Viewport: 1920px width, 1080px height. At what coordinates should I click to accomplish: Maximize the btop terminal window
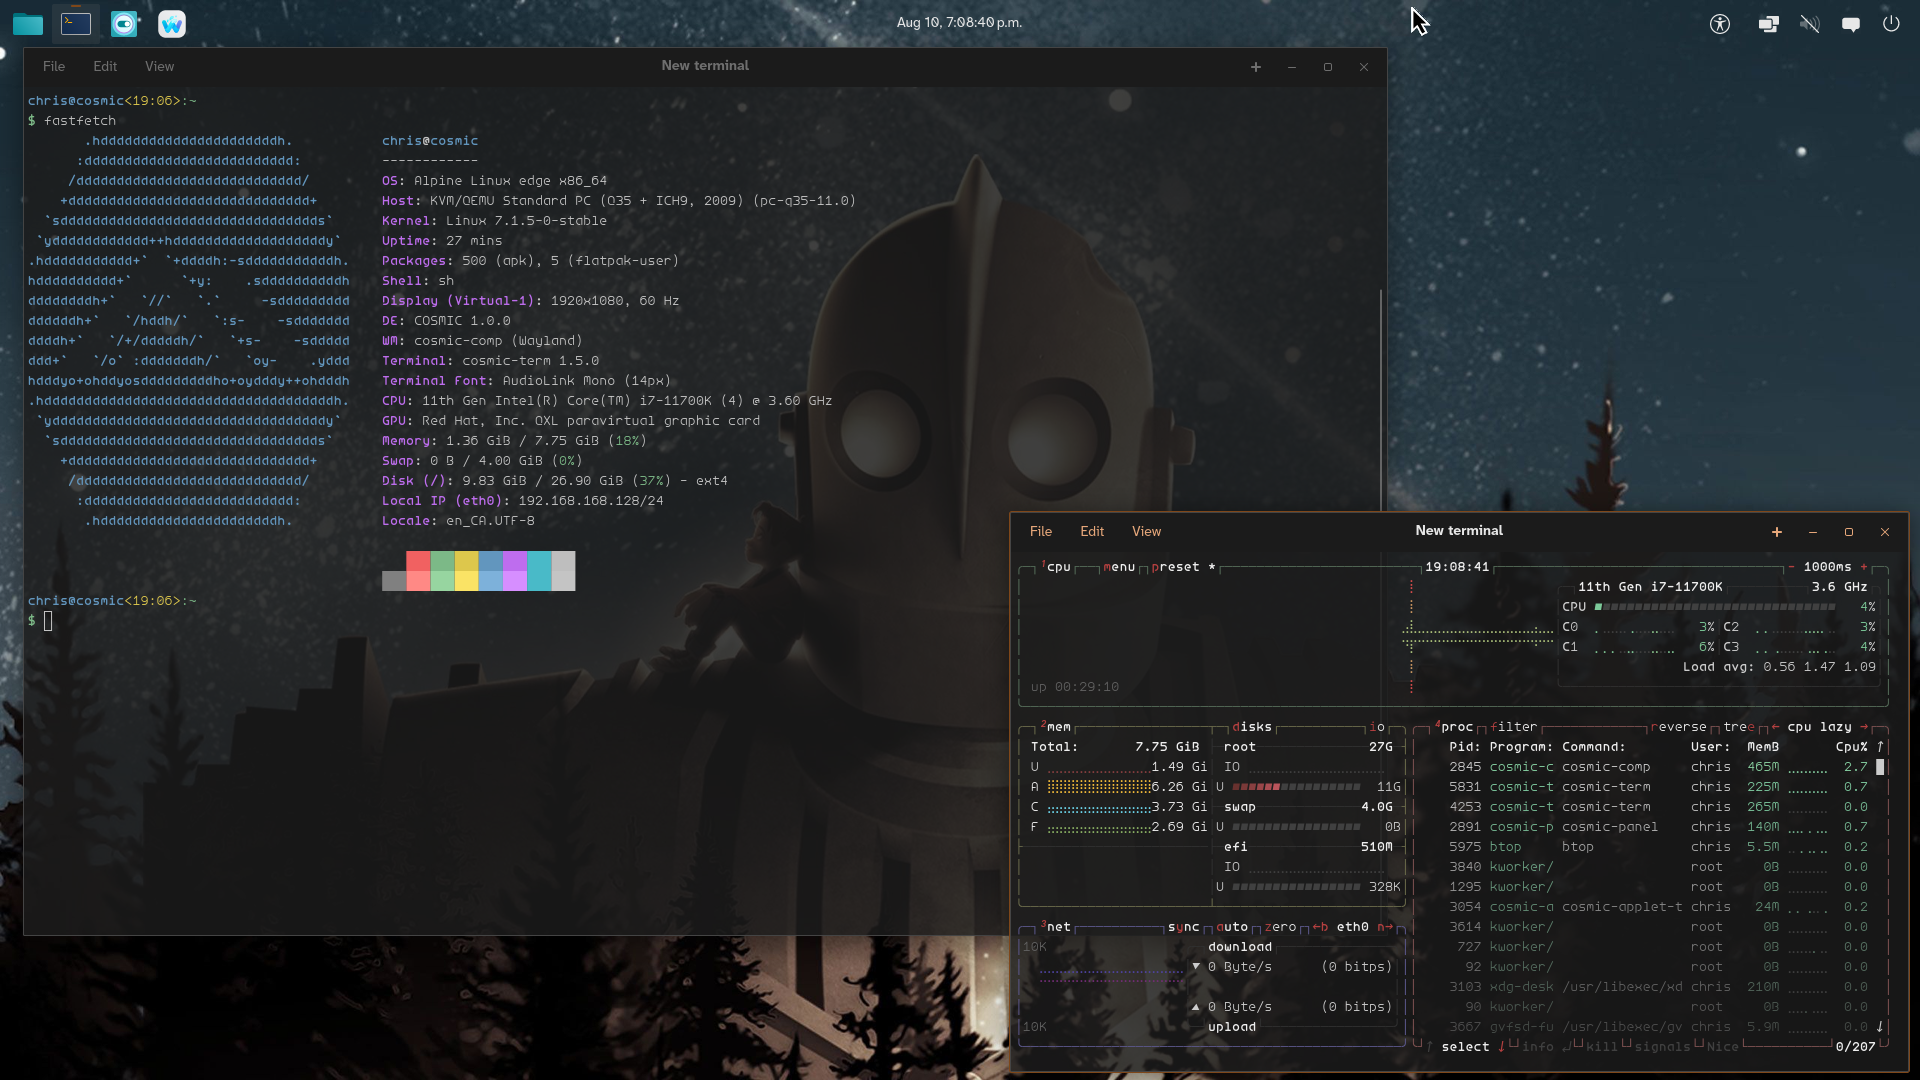(x=1849, y=532)
